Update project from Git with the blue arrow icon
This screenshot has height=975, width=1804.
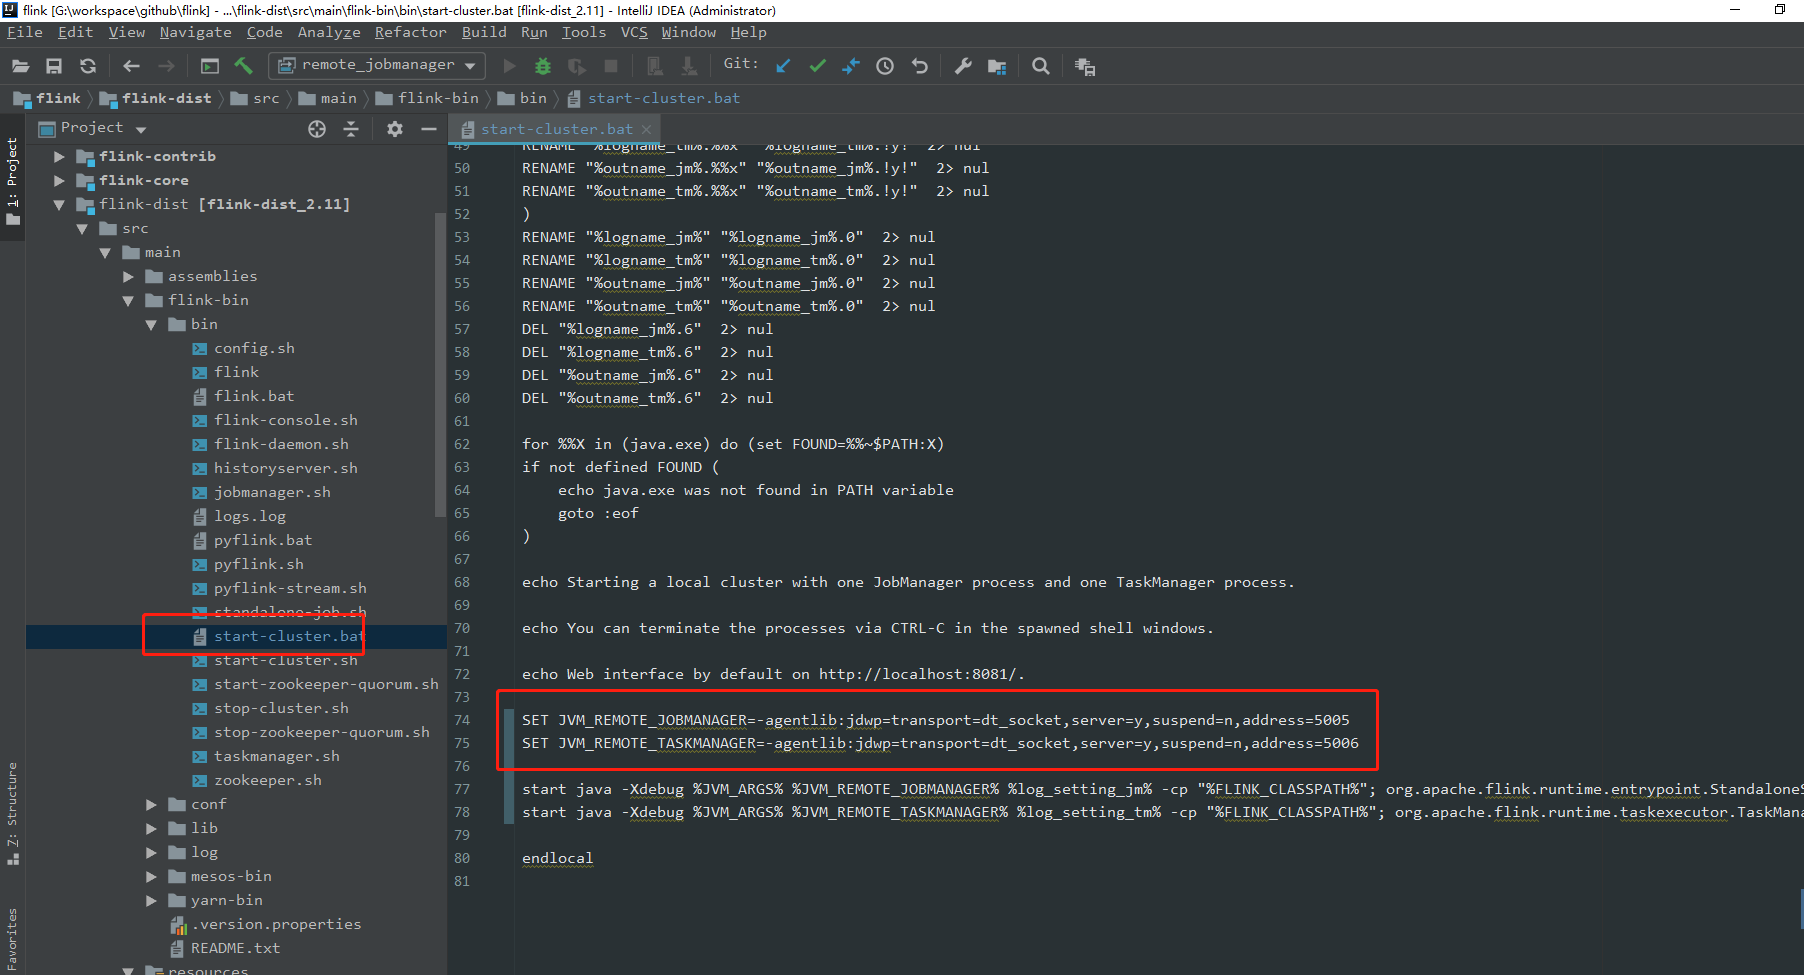[783, 65]
